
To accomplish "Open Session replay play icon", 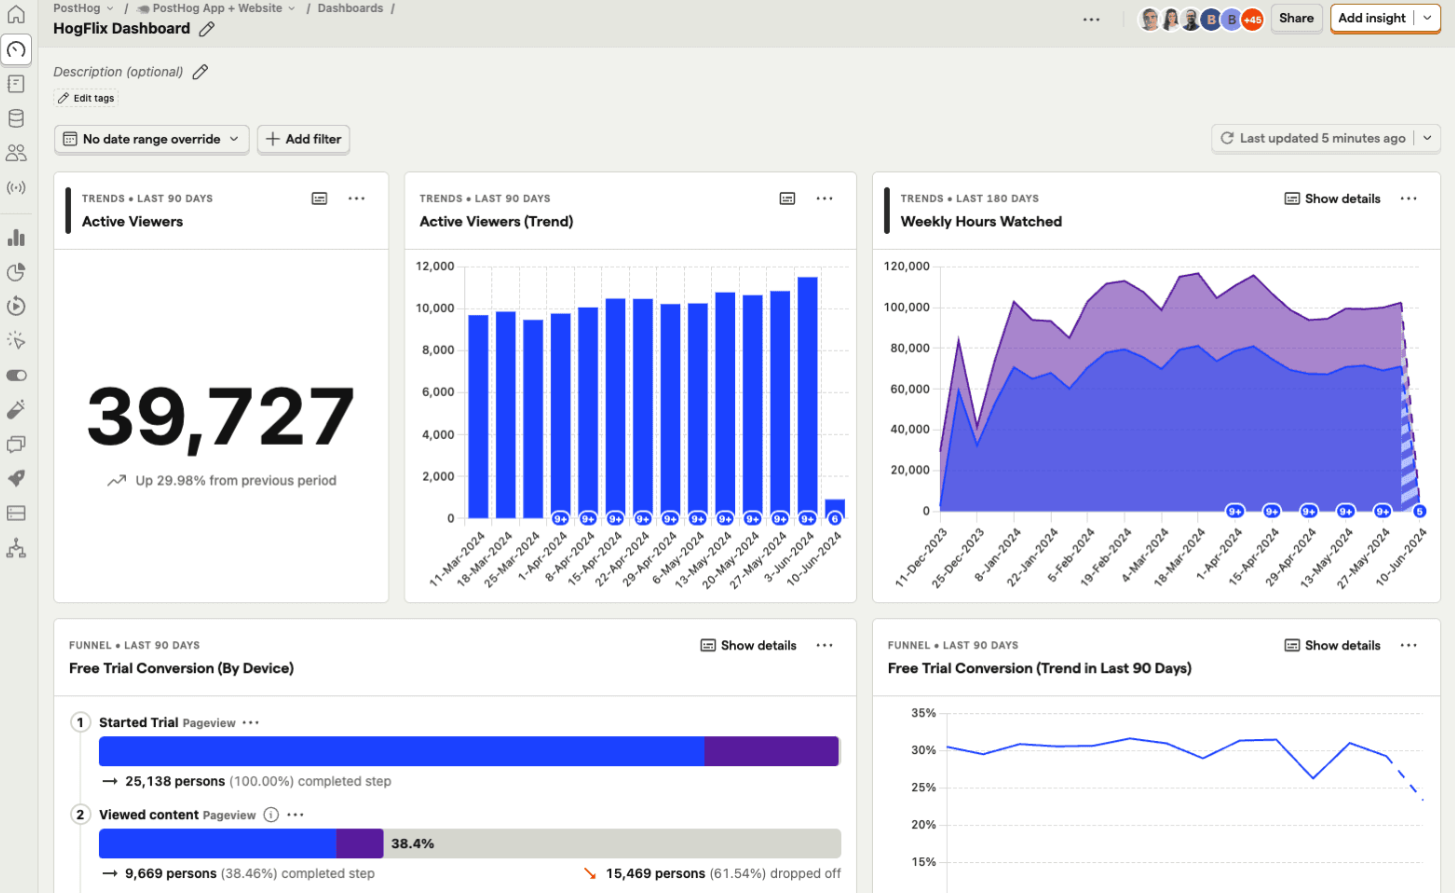I will point(16,306).
